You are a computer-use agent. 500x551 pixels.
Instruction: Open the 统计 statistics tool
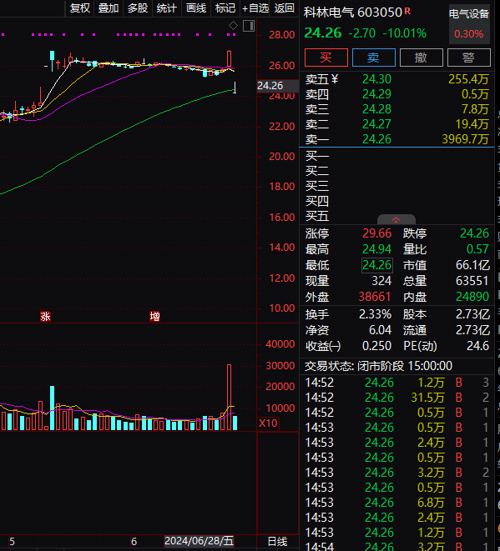point(167,8)
